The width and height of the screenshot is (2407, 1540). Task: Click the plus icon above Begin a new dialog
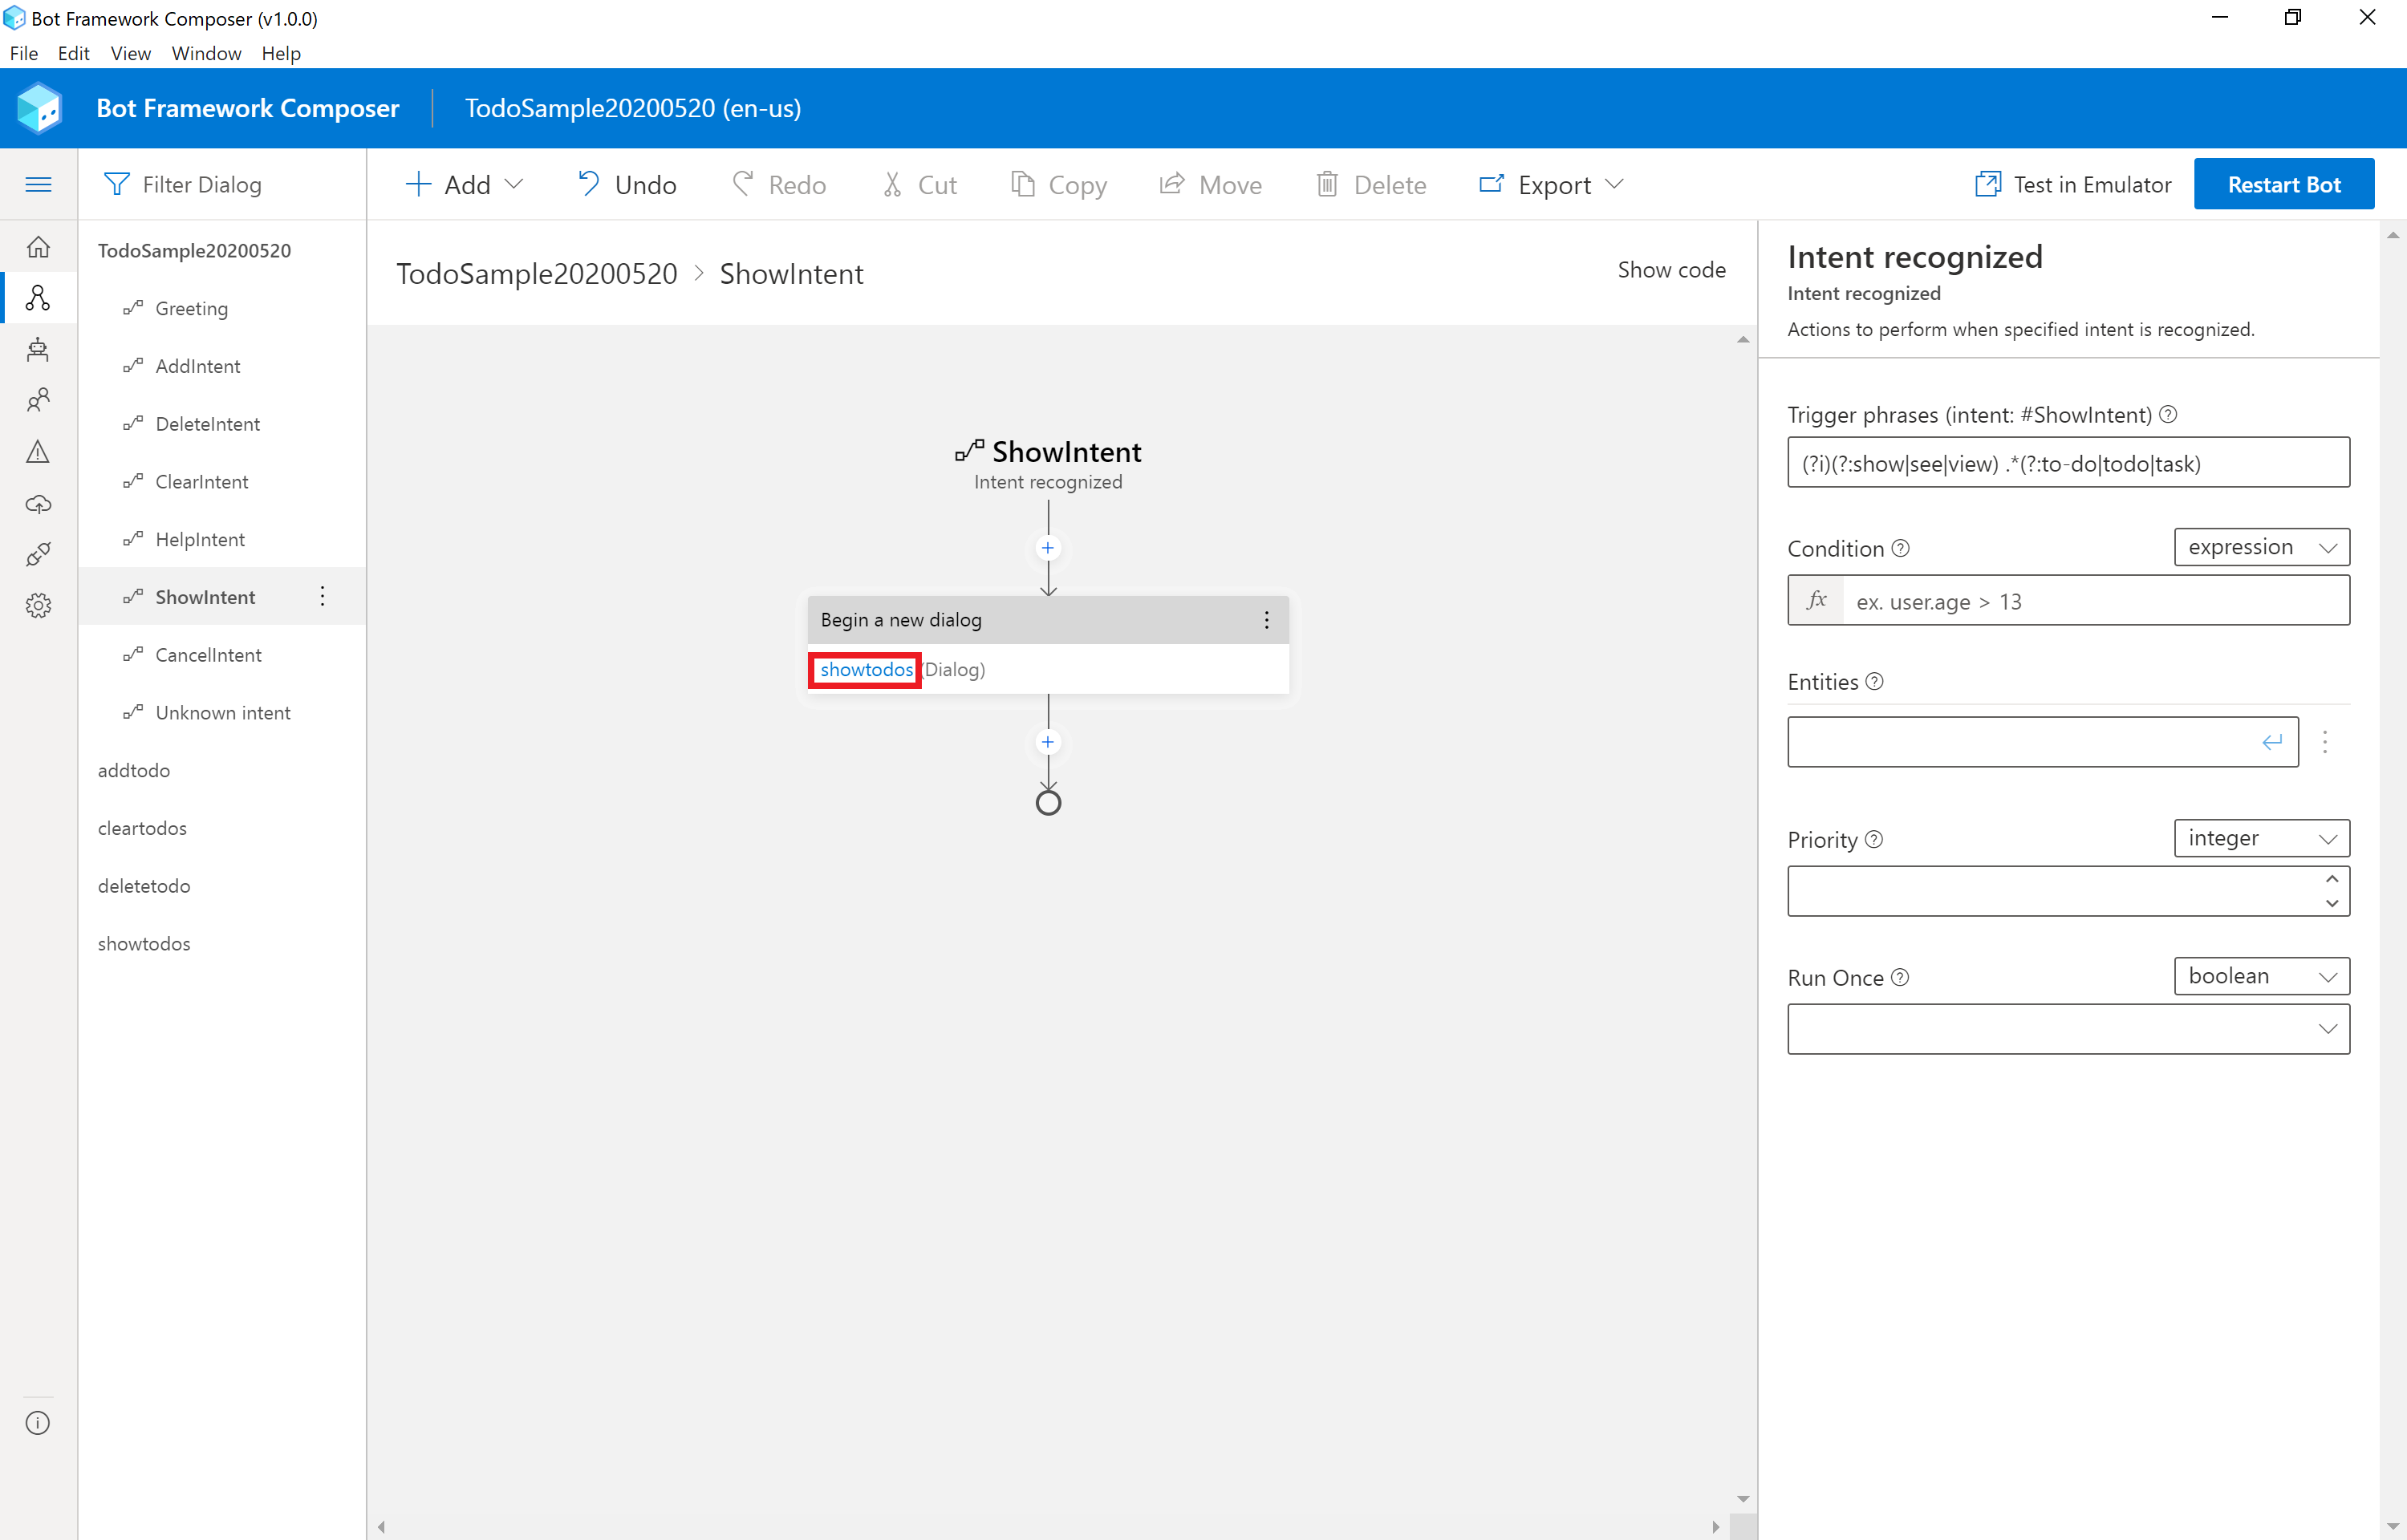coord(1047,548)
